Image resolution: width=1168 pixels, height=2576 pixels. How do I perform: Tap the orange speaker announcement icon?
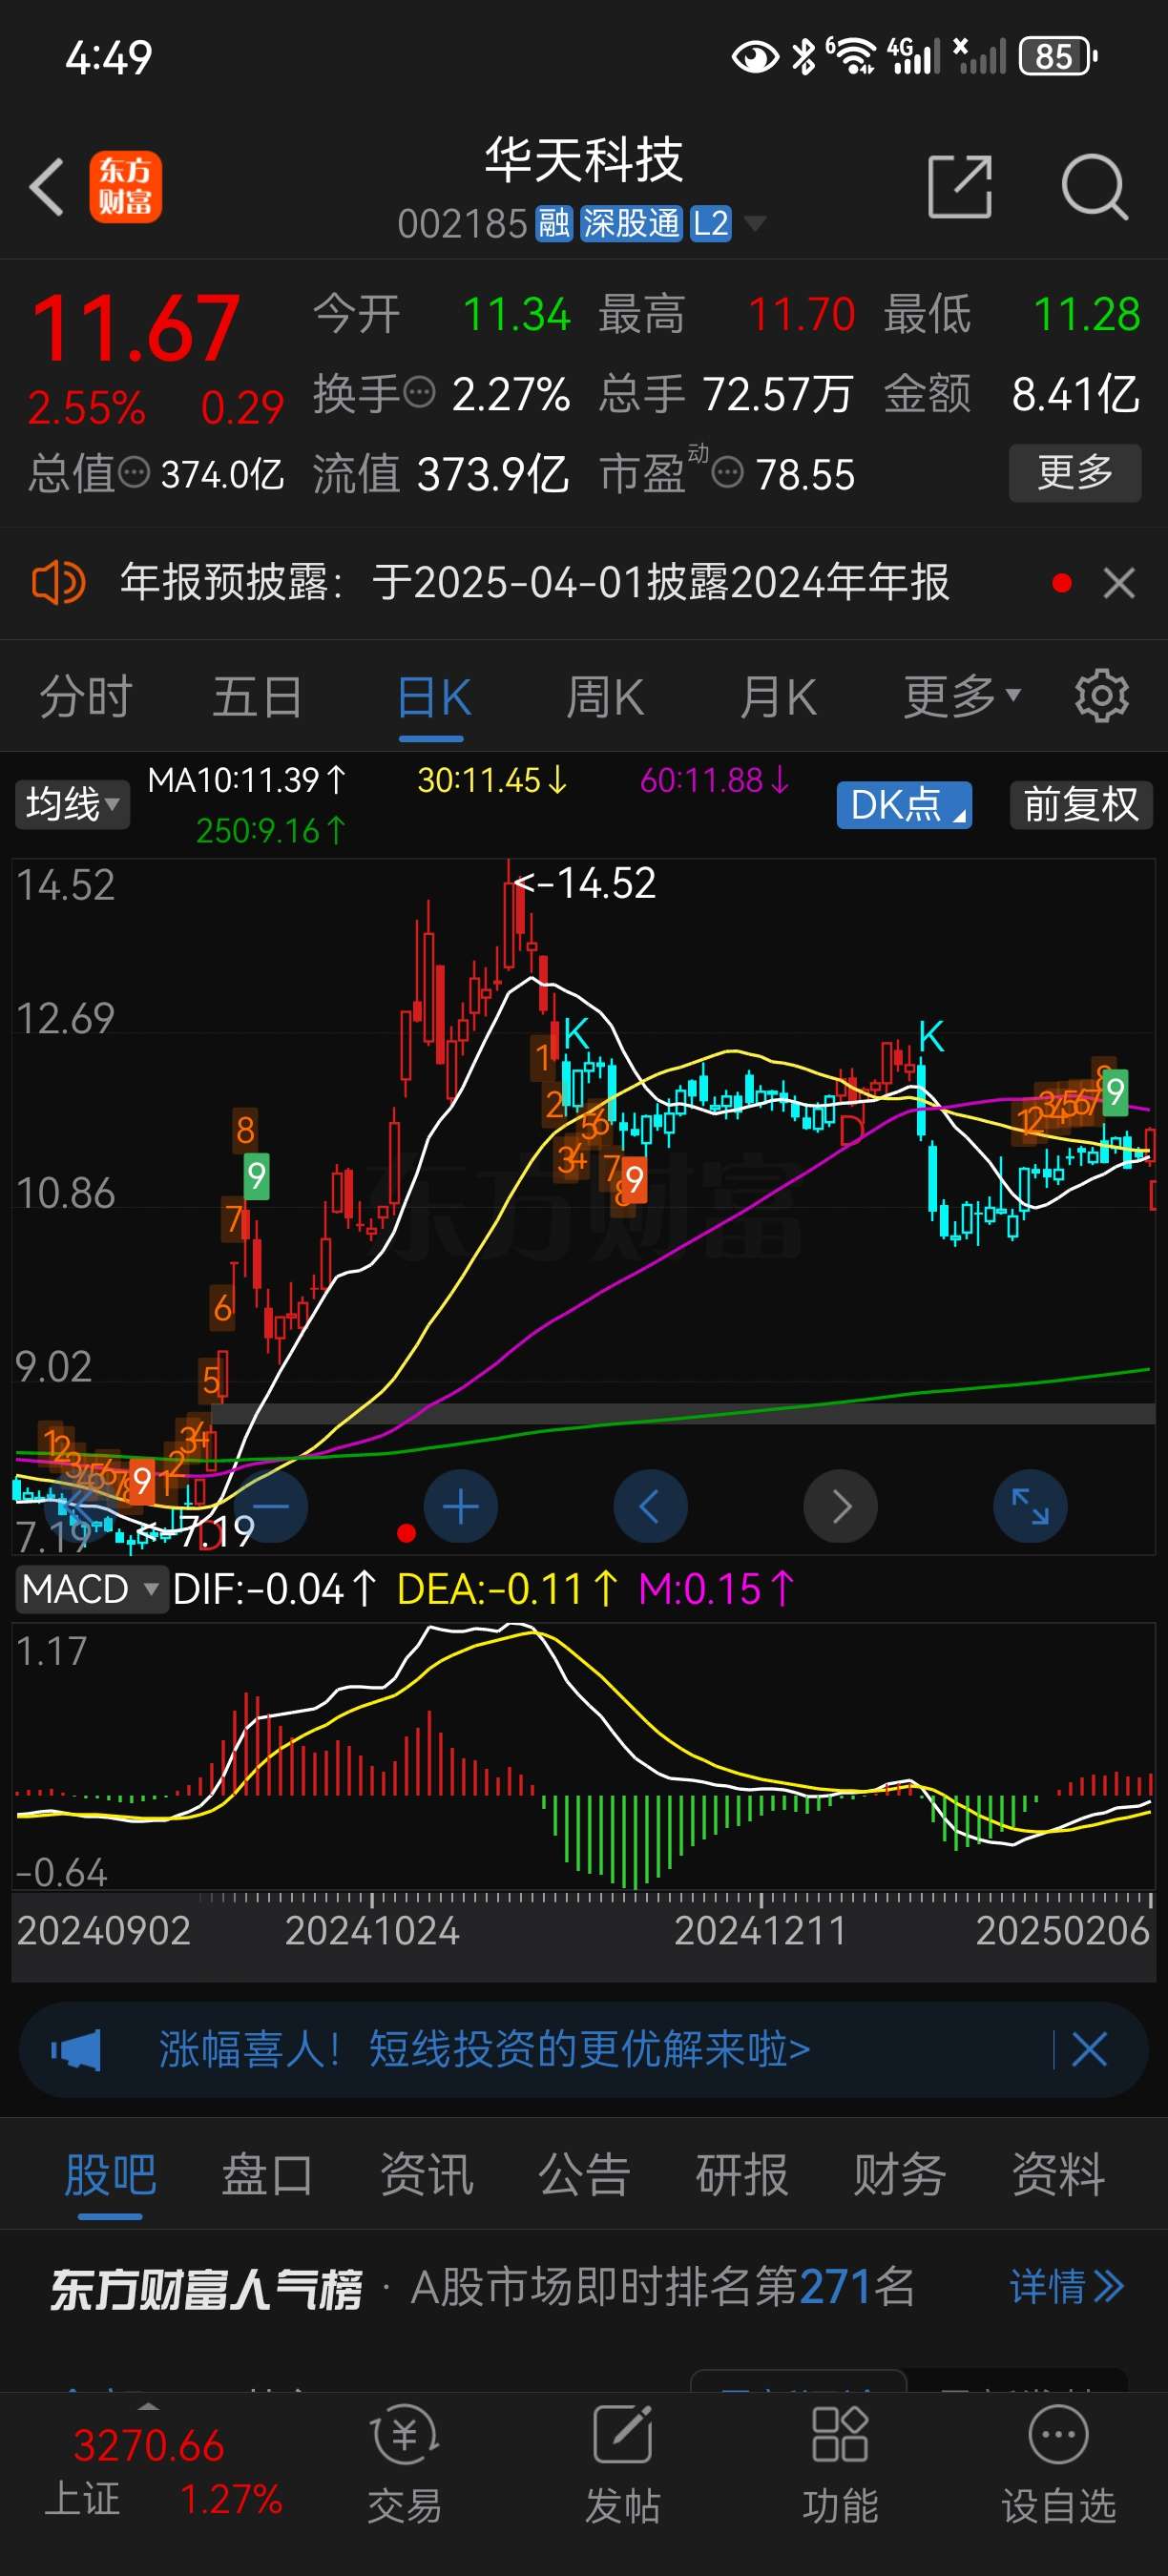(58, 582)
